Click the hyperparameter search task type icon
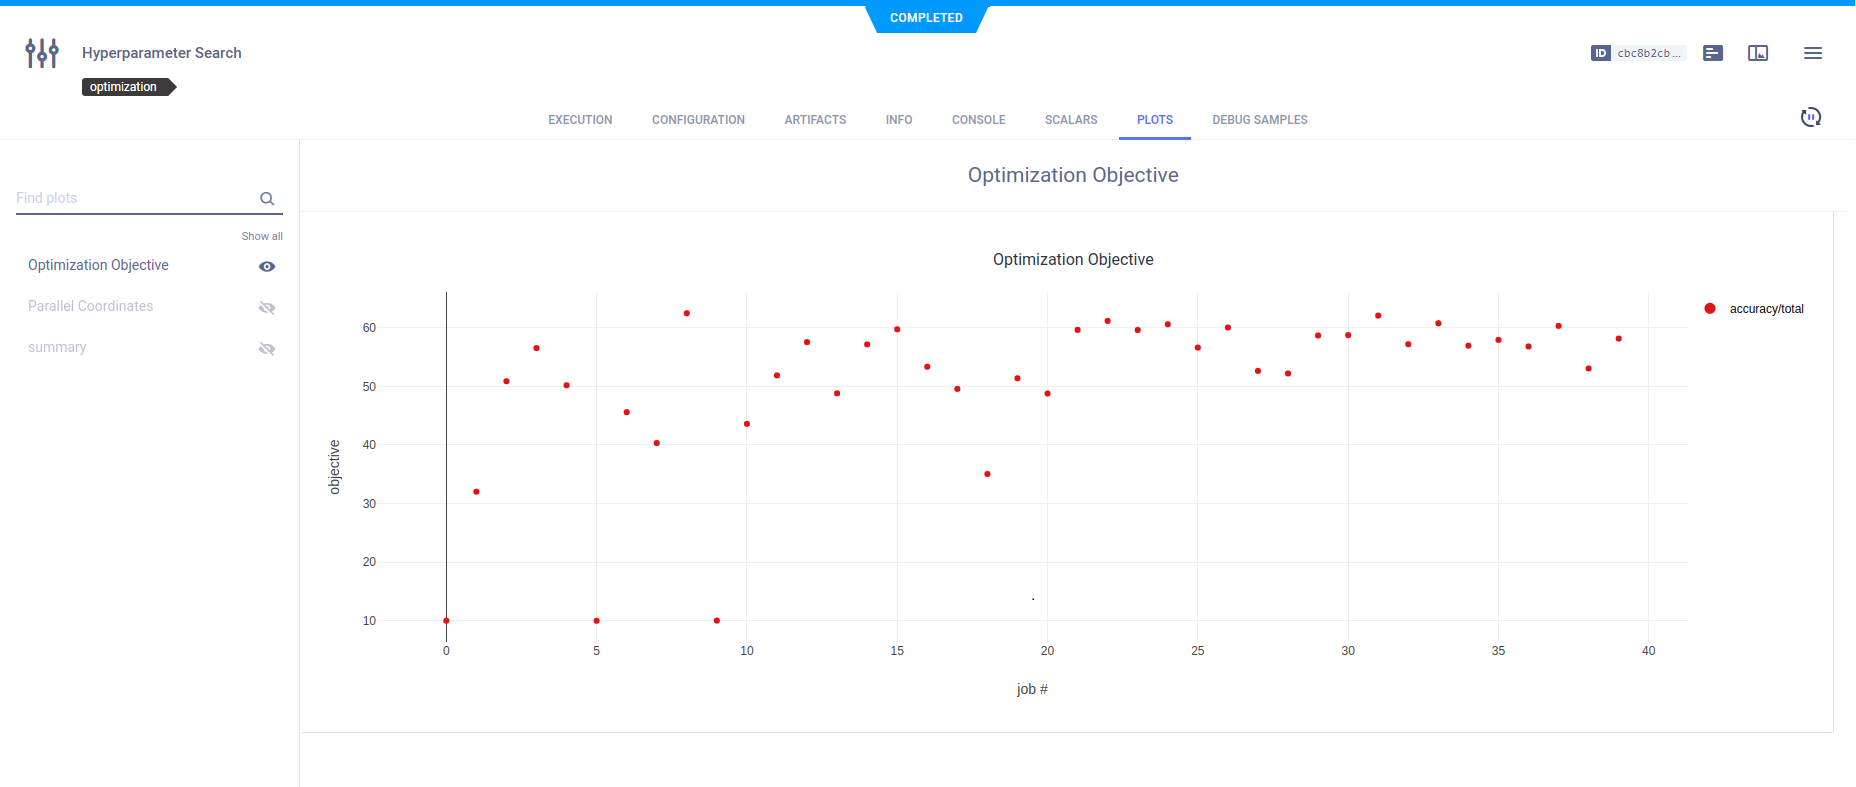Viewport: 1856px width, 787px height. [42, 53]
